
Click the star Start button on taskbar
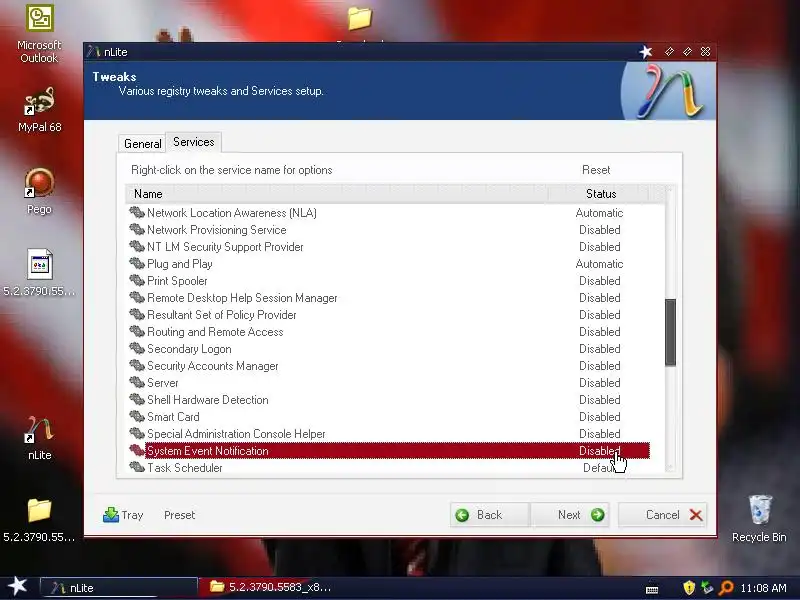(x=17, y=586)
